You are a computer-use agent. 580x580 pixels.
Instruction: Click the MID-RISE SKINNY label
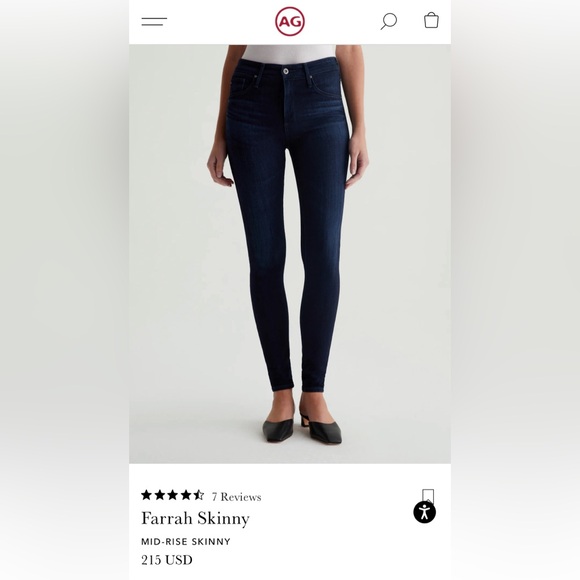186,542
